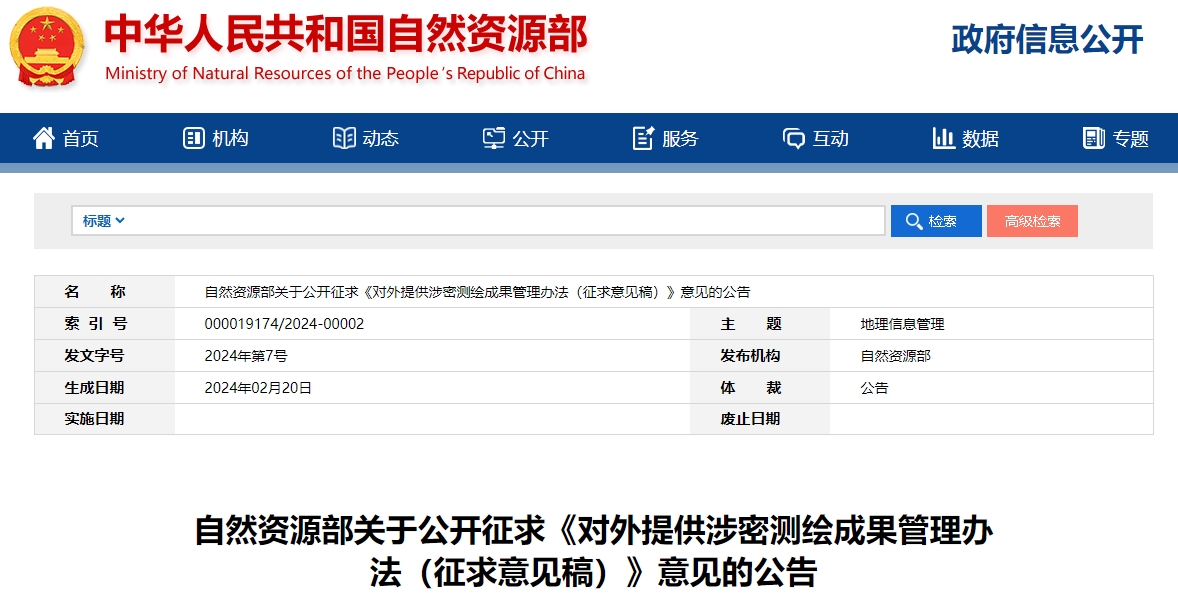
Task: Click the open book icon beside 动态
Action: (x=343, y=138)
